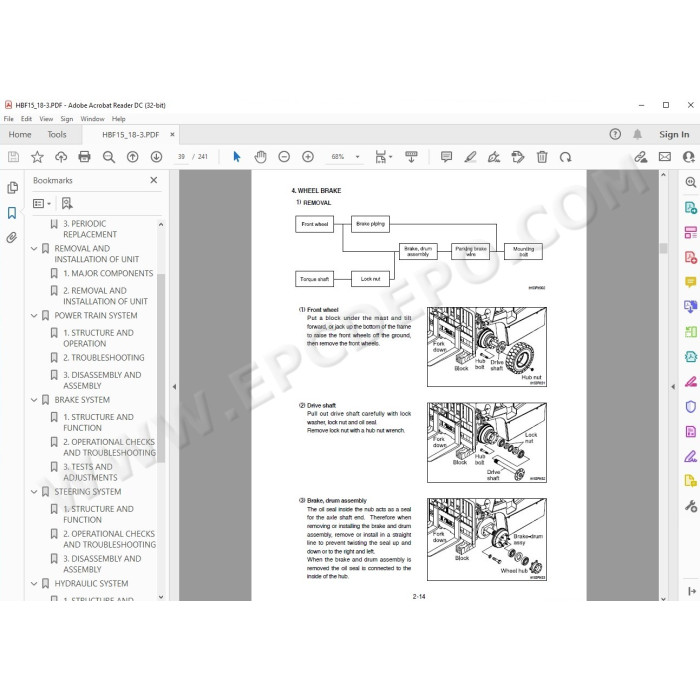Viewport: 700px width, 700px height.
Task: Enable scrolling mode with the read icon
Action: [411, 157]
